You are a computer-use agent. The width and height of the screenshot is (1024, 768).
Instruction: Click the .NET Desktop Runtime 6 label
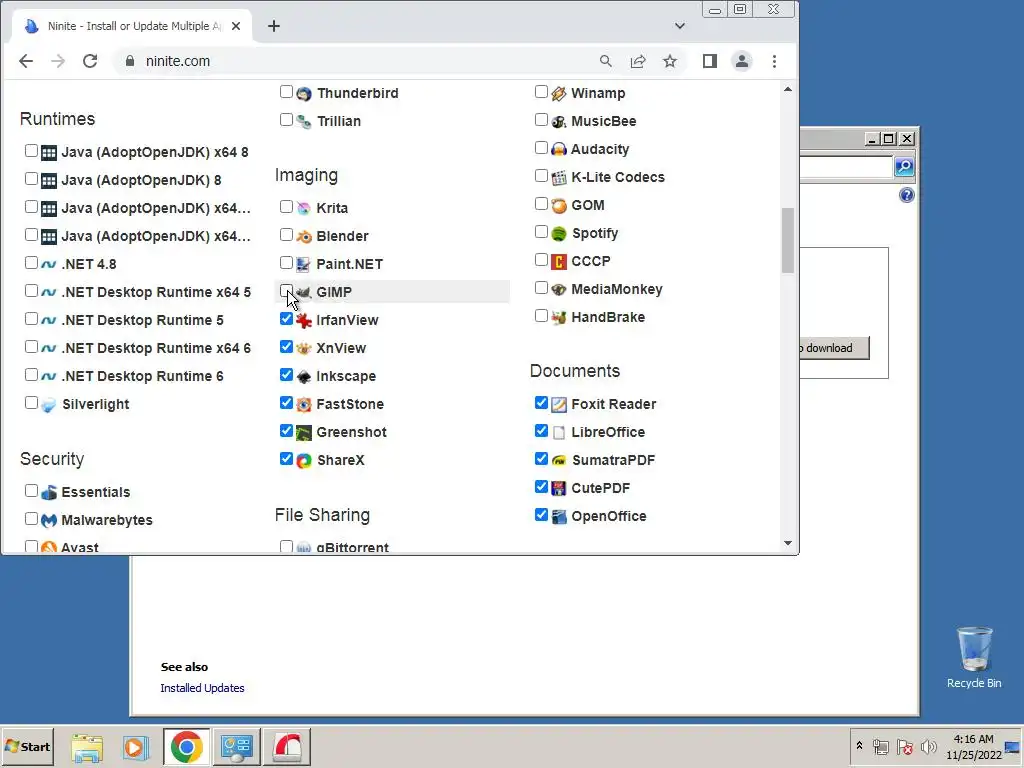pyautogui.click(x=142, y=376)
